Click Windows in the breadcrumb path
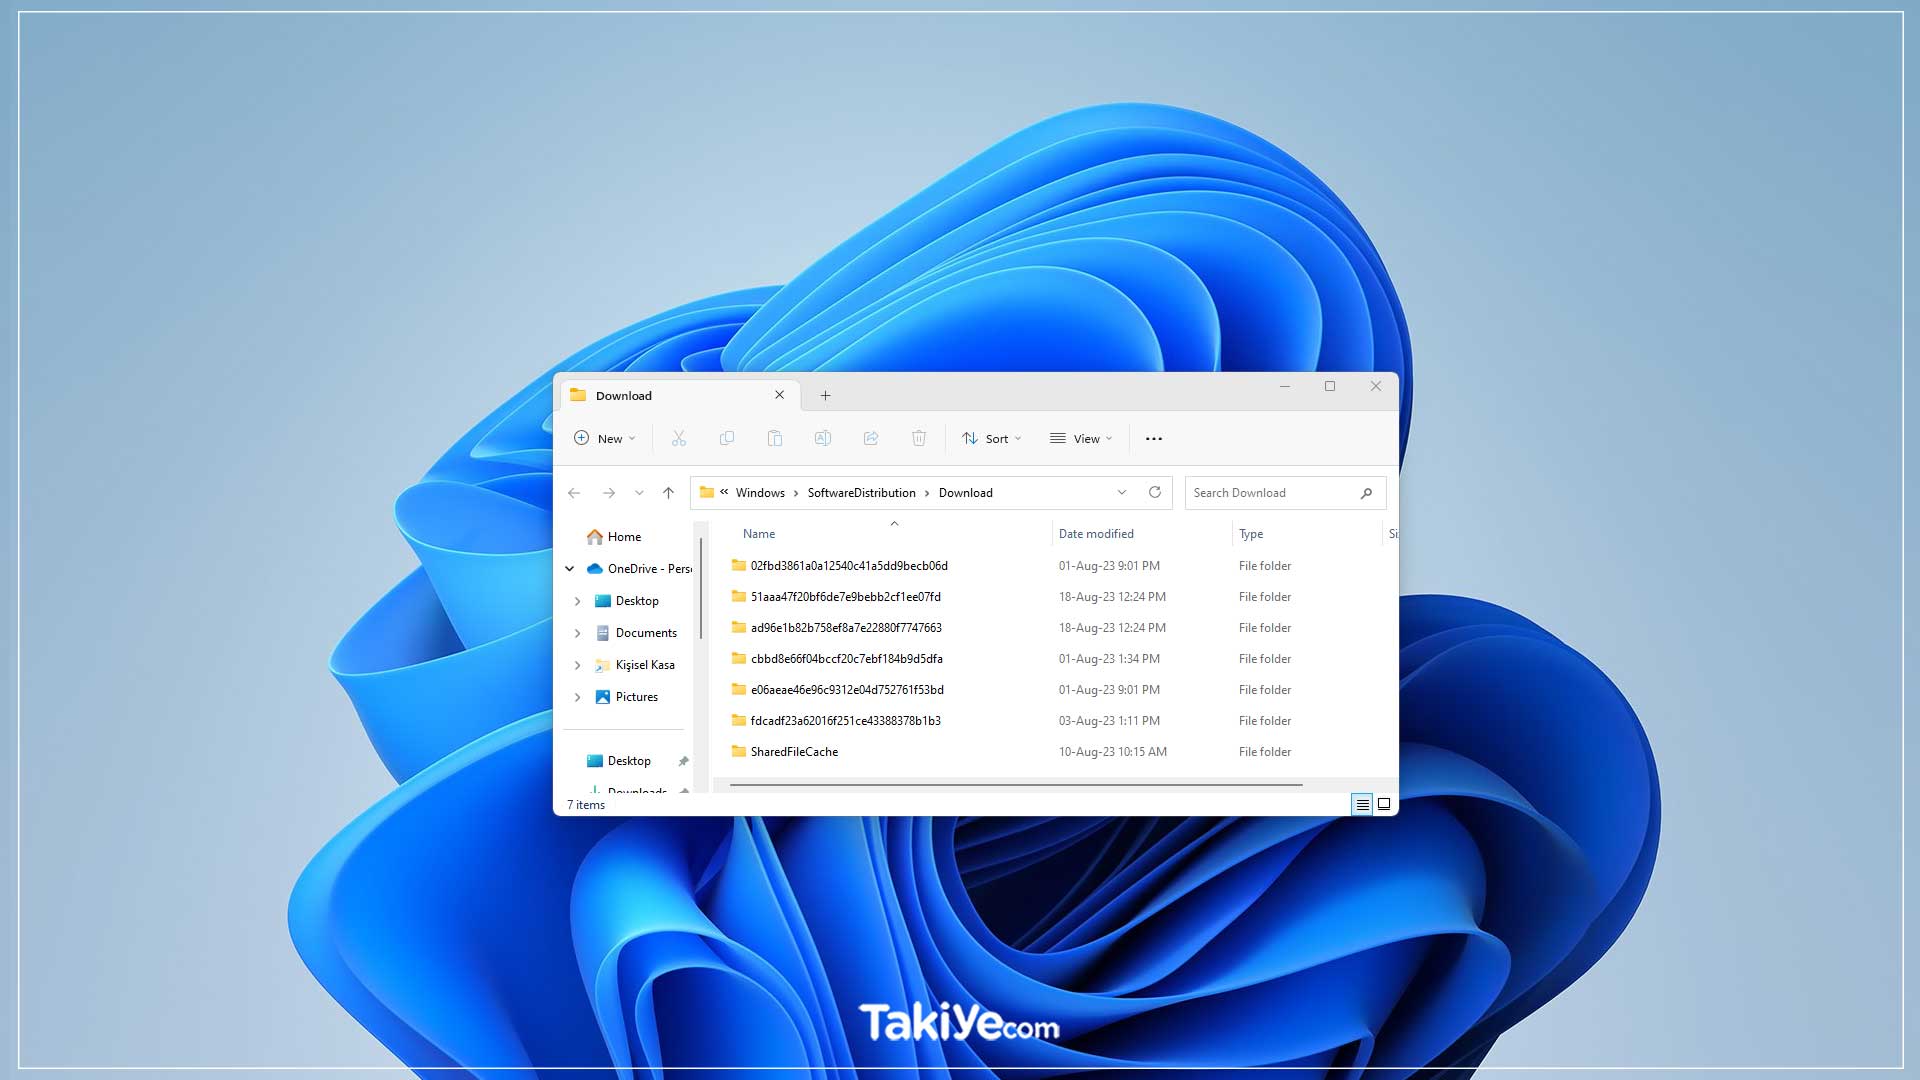This screenshot has height=1080, width=1920. click(760, 493)
